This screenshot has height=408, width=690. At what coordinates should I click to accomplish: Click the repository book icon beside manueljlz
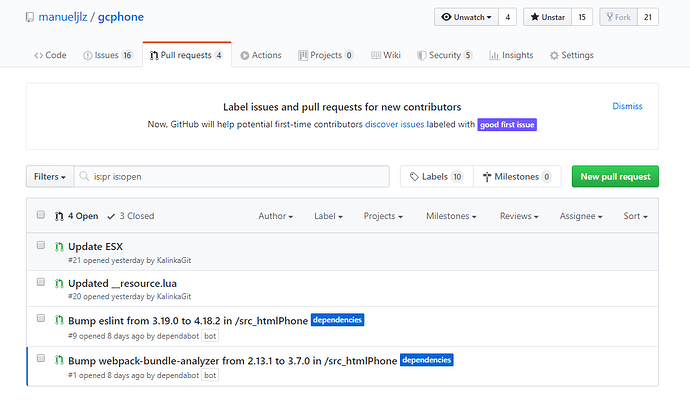pos(30,17)
